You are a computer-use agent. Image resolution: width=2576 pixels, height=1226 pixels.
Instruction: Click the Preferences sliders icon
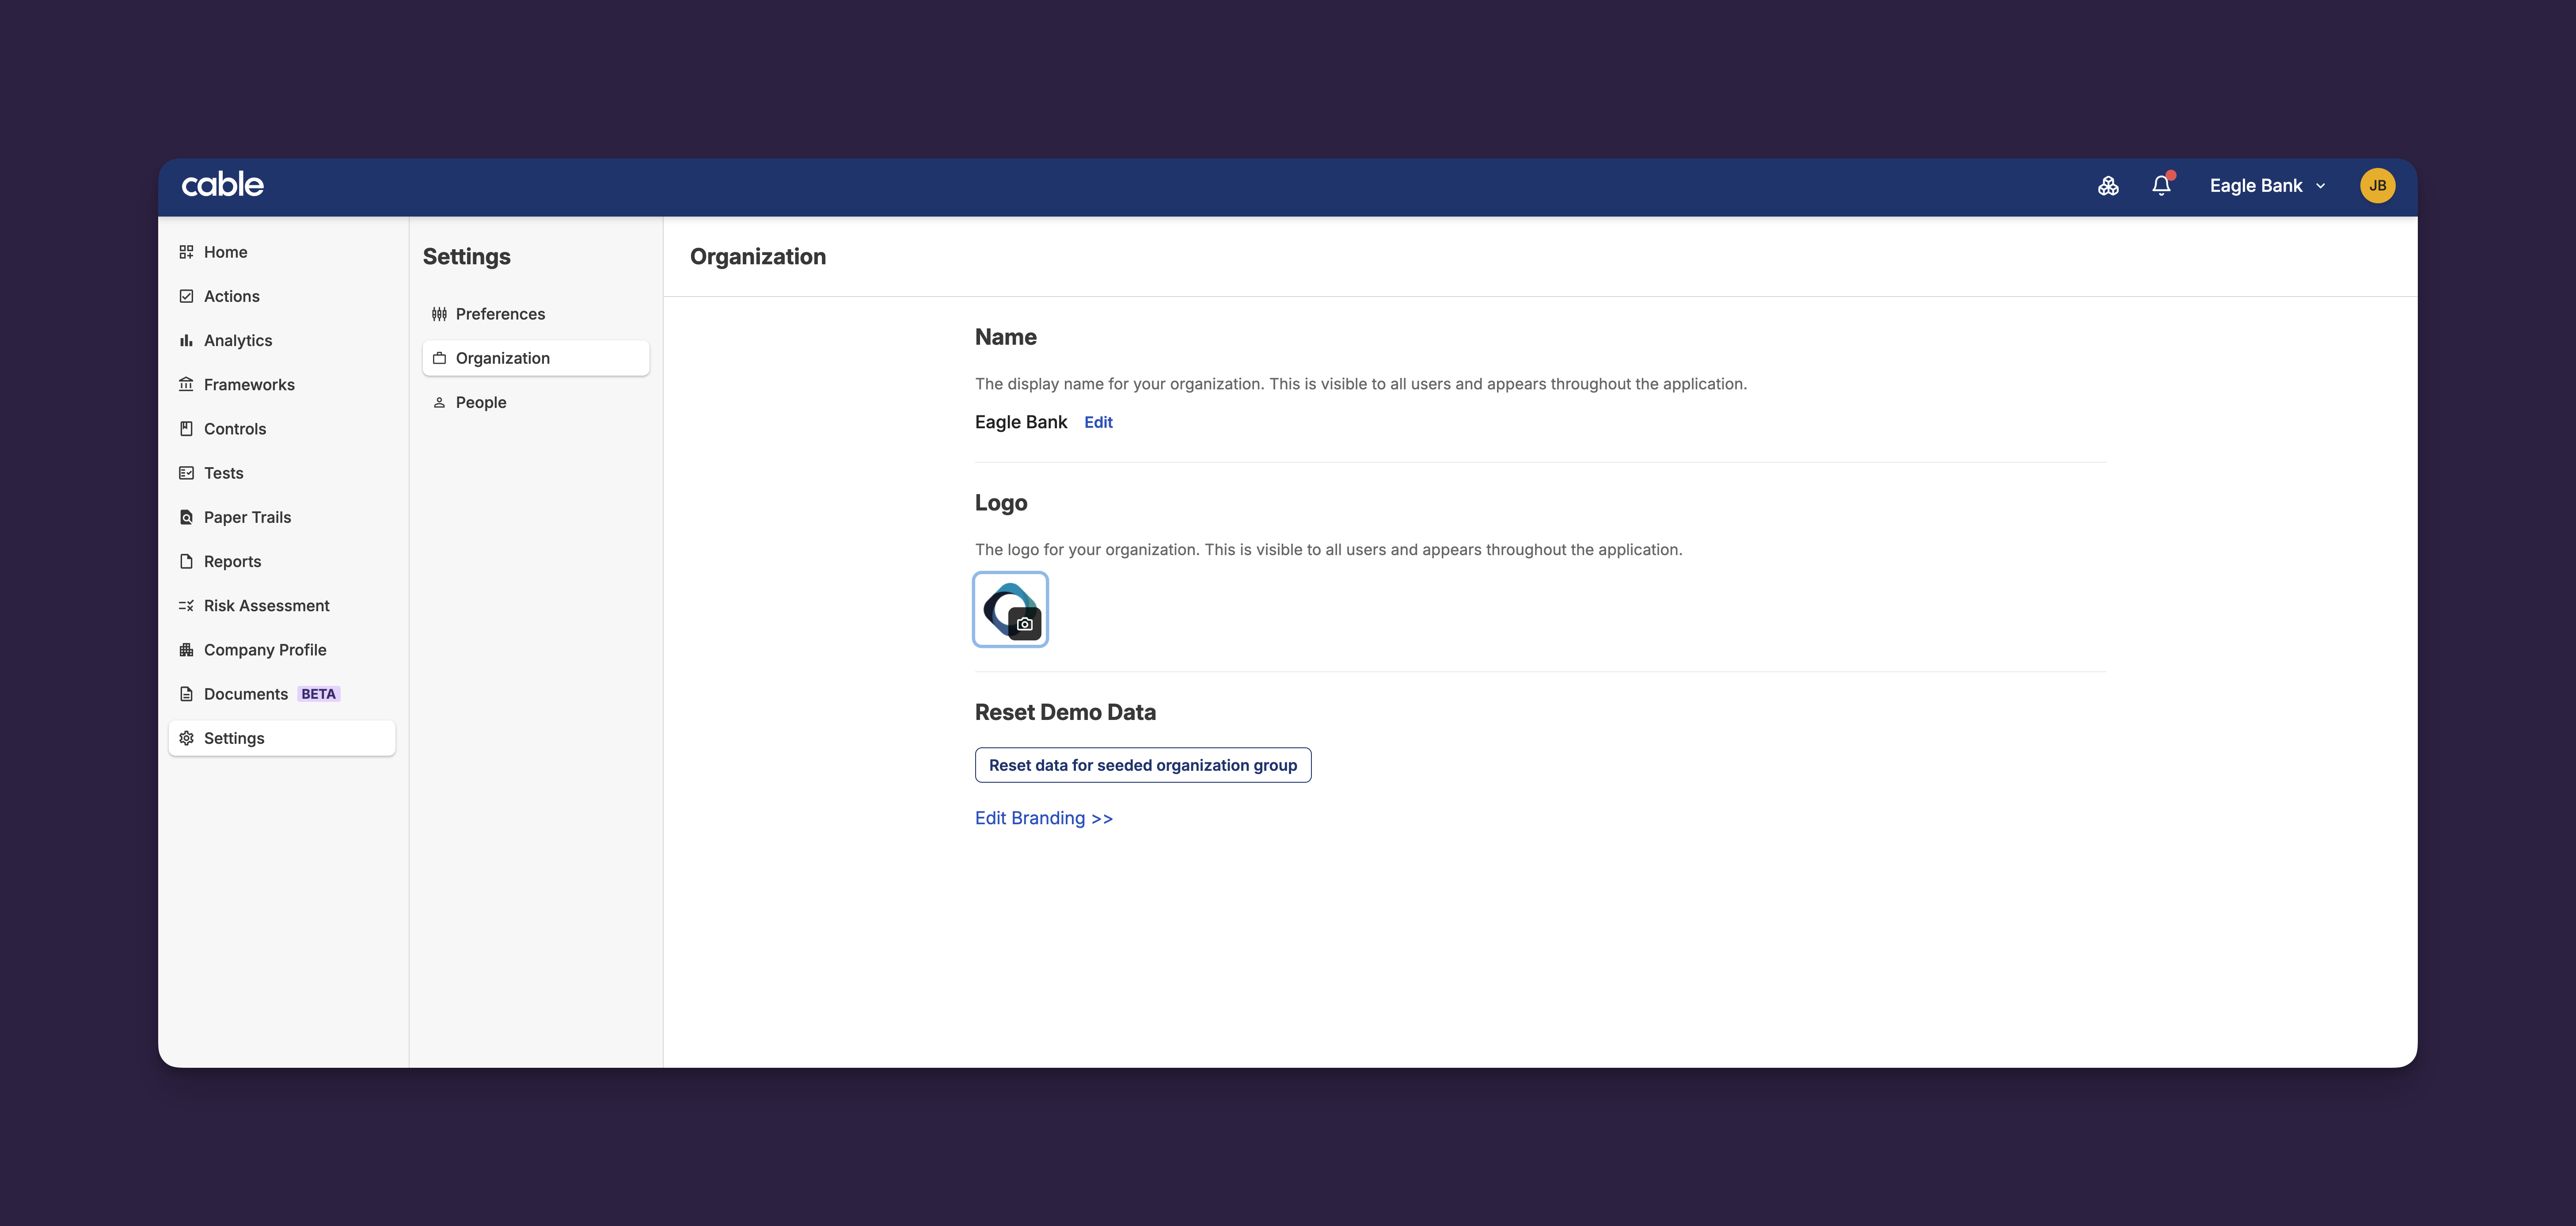click(x=439, y=314)
